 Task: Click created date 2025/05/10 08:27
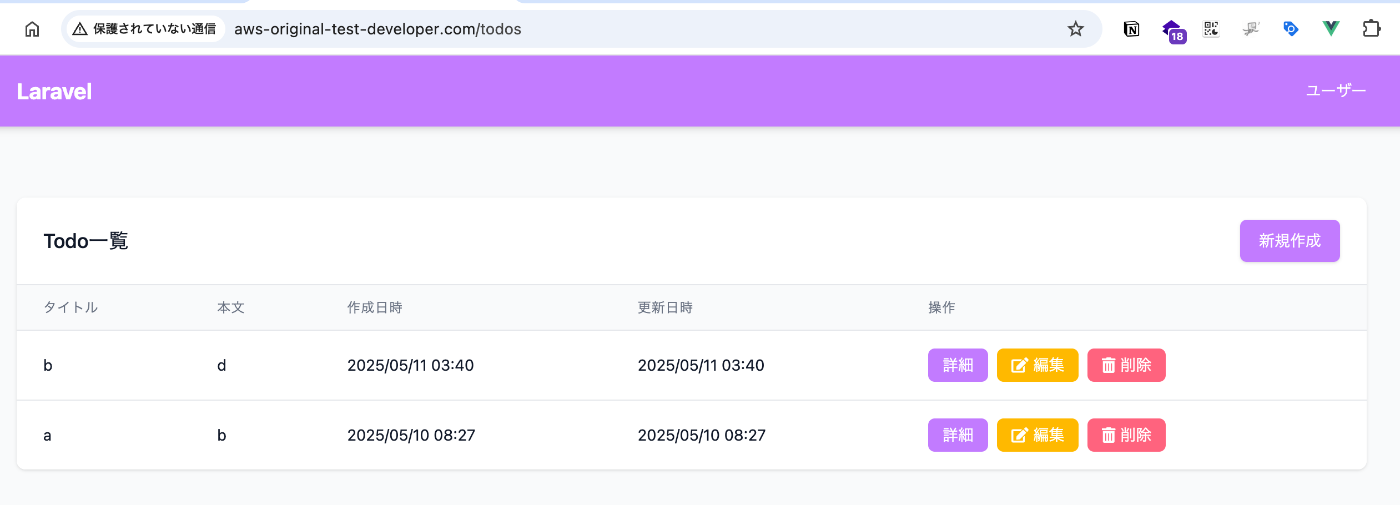click(x=411, y=435)
